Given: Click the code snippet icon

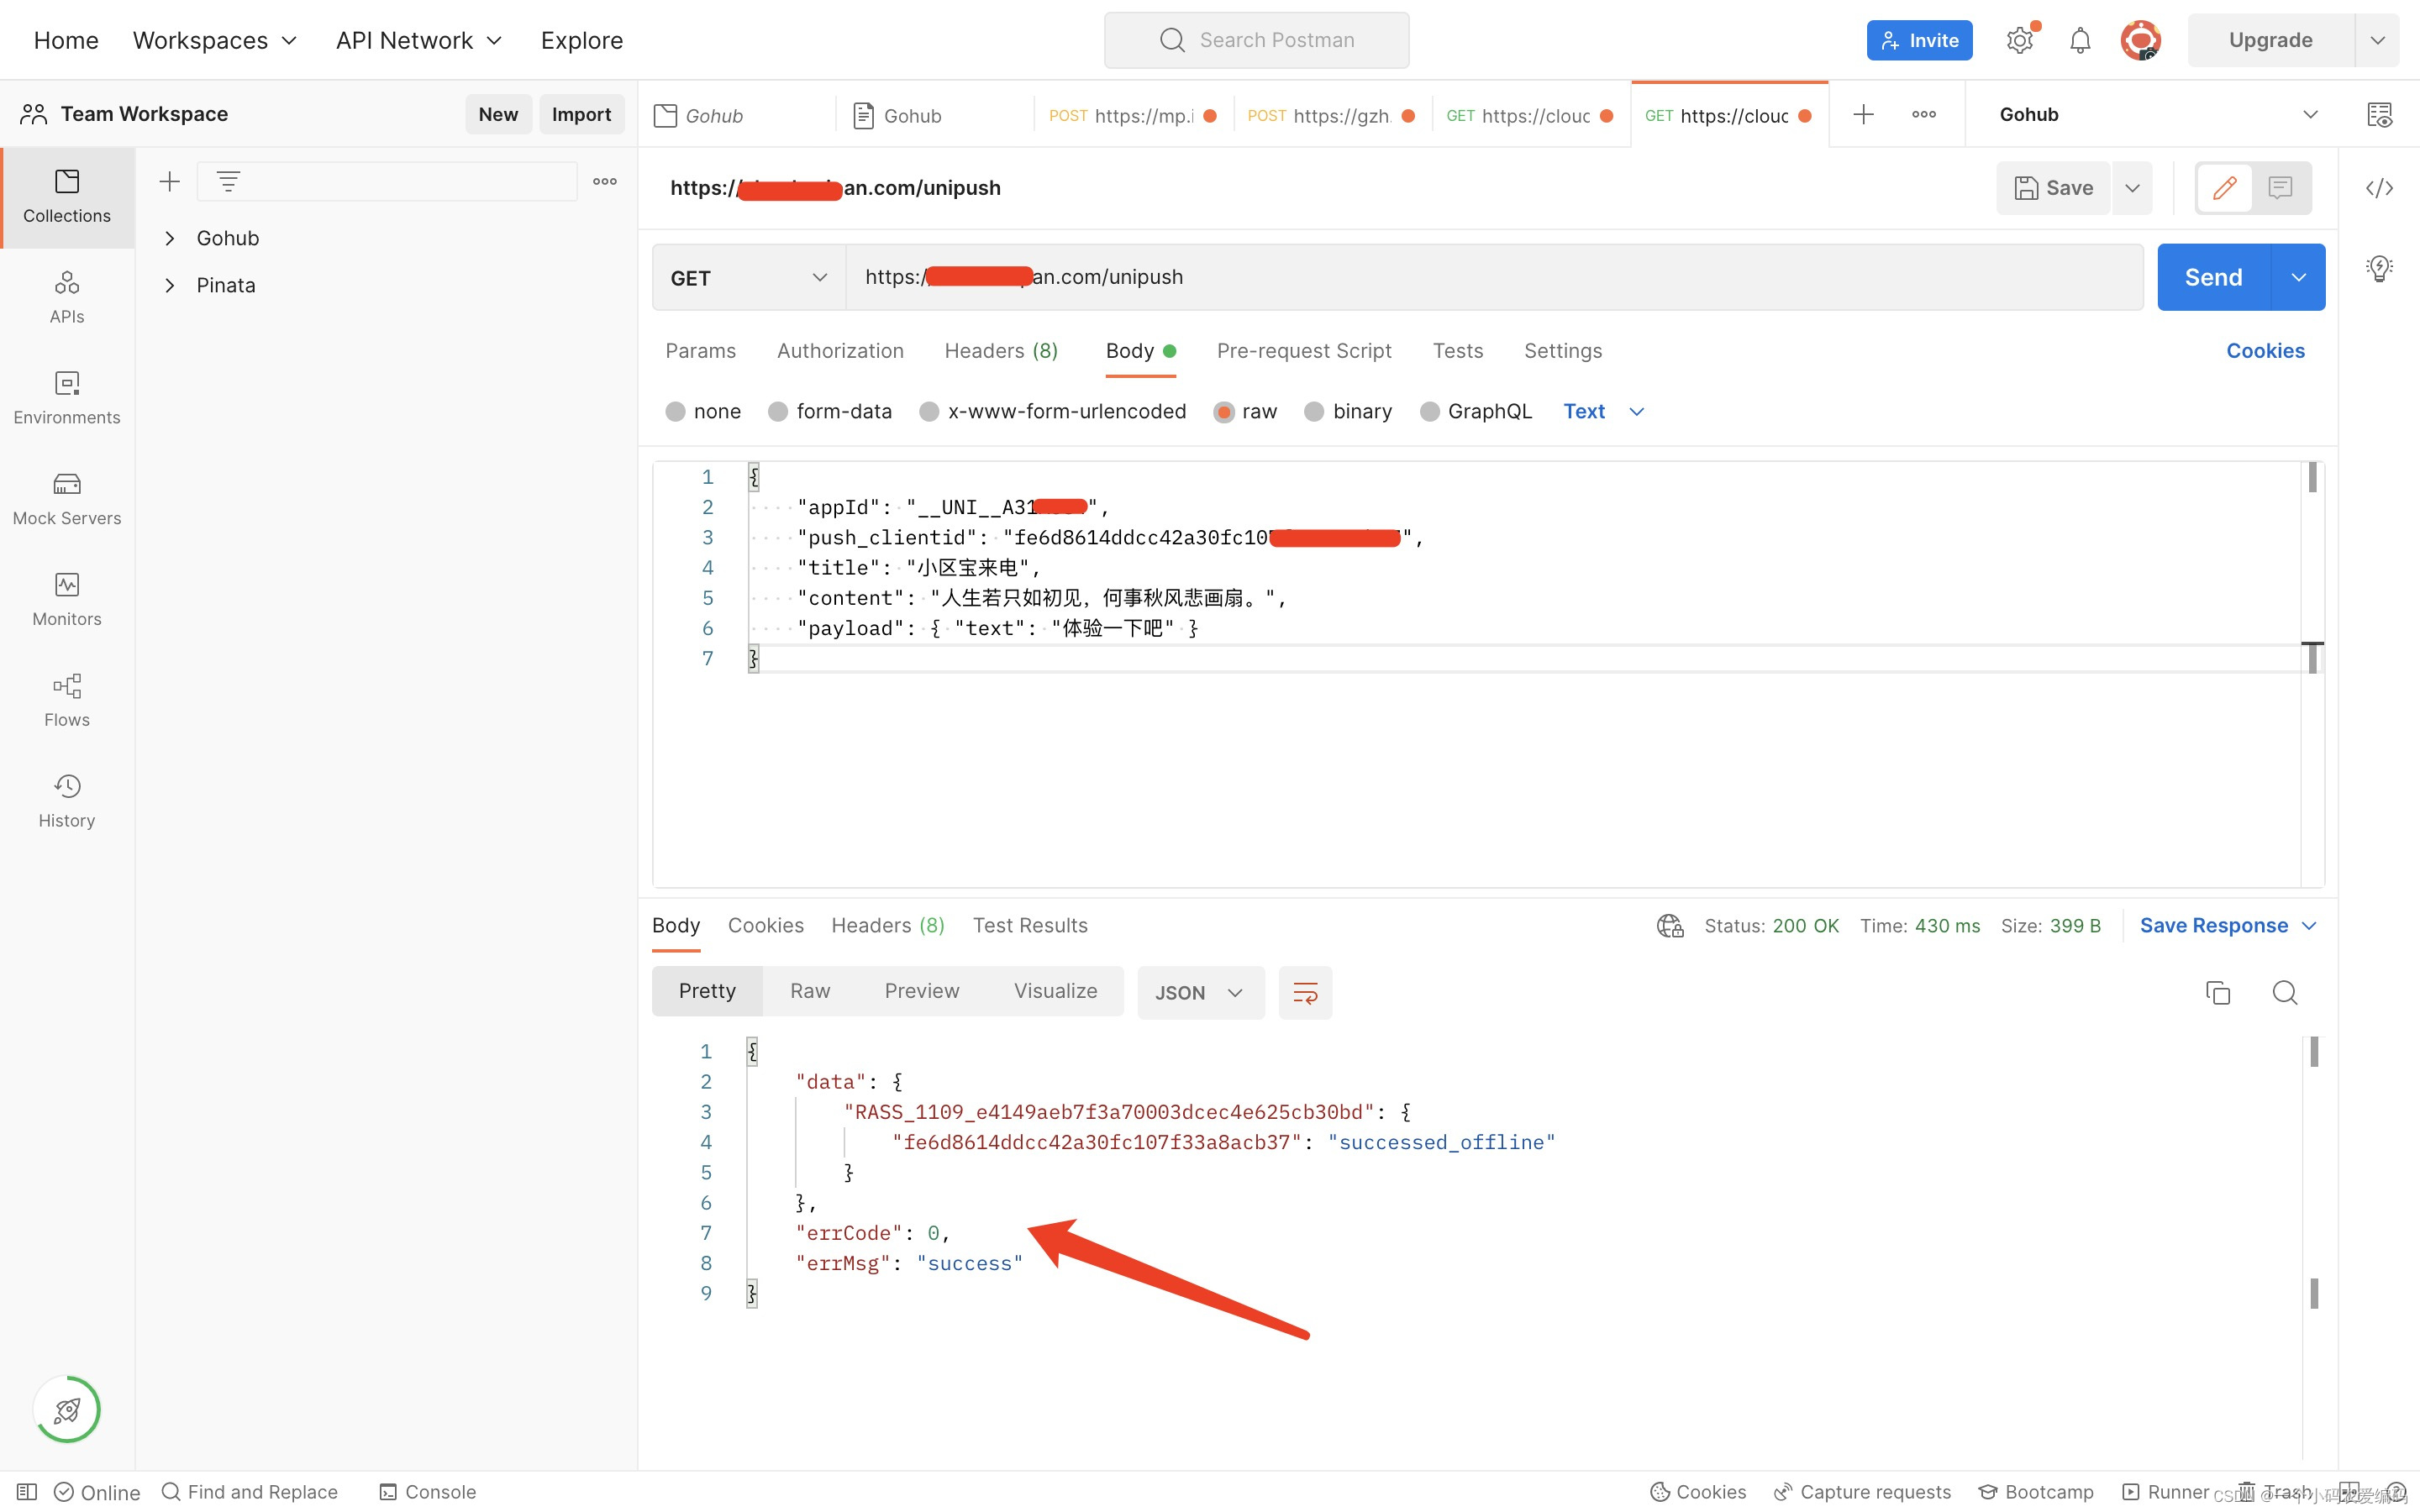Looking at the screenshot, I should click(x=2378, y=188).
